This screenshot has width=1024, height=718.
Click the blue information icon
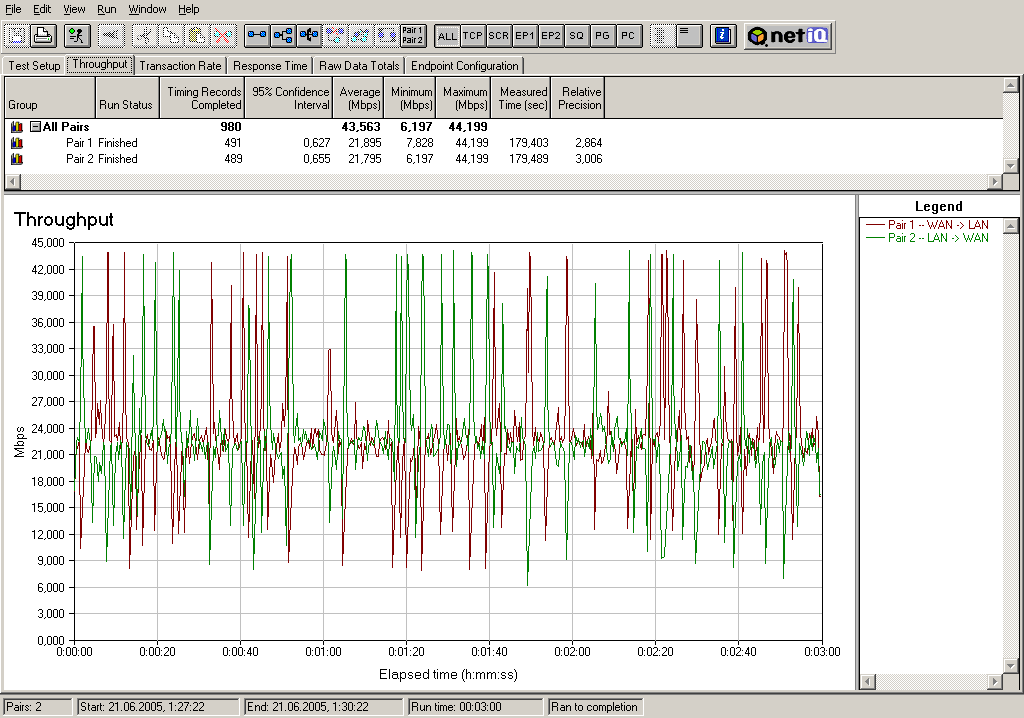[x=722, y=36]
